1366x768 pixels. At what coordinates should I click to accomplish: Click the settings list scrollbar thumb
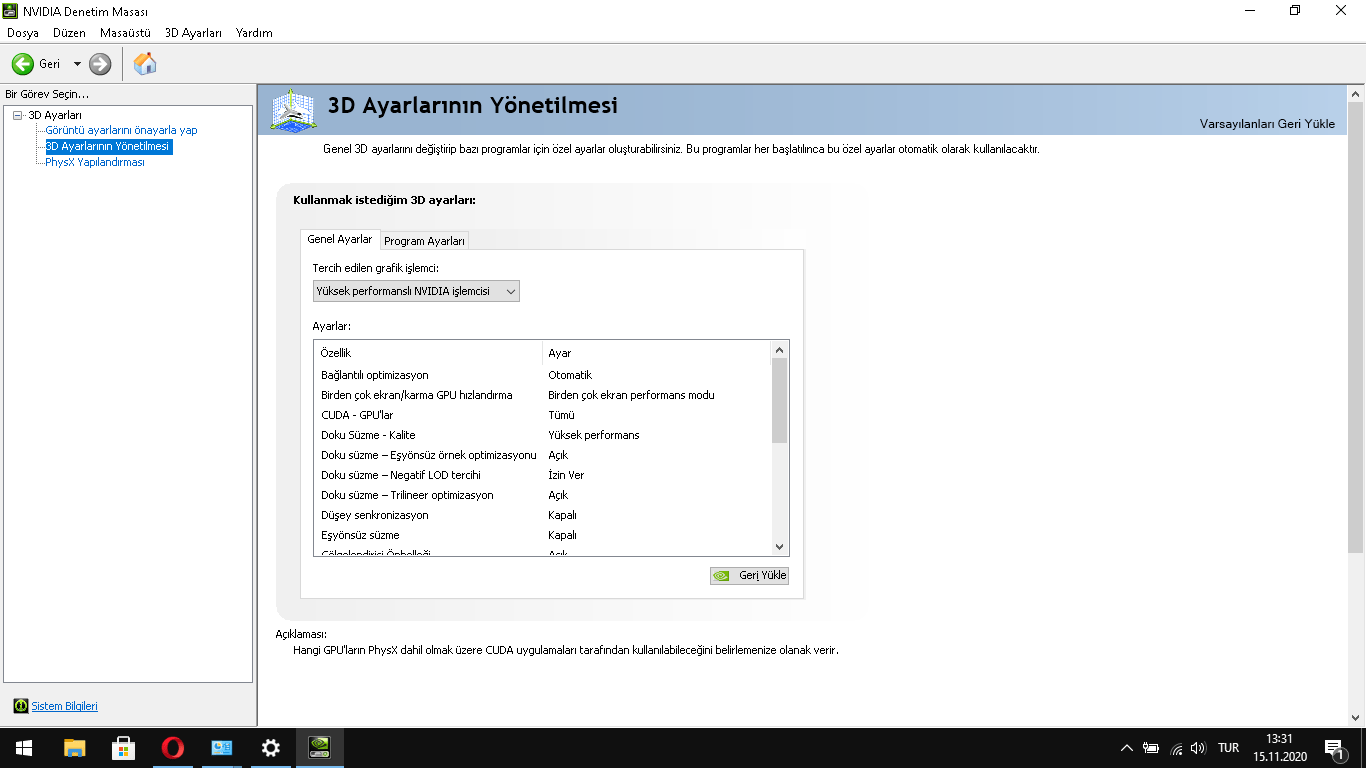(x=780, y=400)
